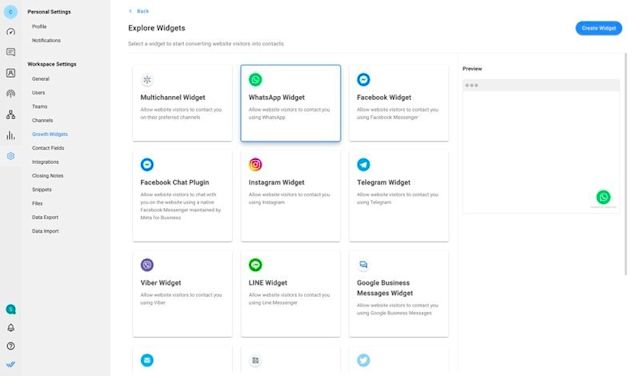This screenshot has height=376, width=640.
Task: Open the Broadcasts antenna icon in sidebar
Action: click(x=11, y=94)
